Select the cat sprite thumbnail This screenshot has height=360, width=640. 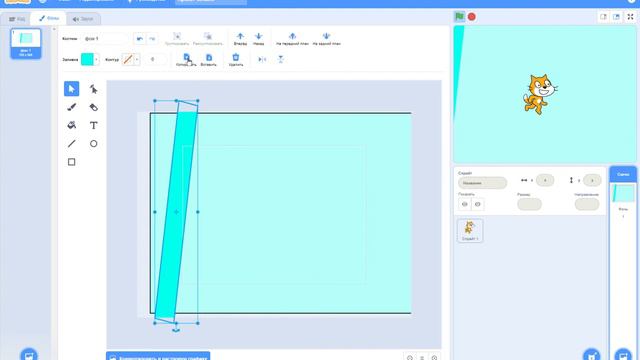pos(470,231)
